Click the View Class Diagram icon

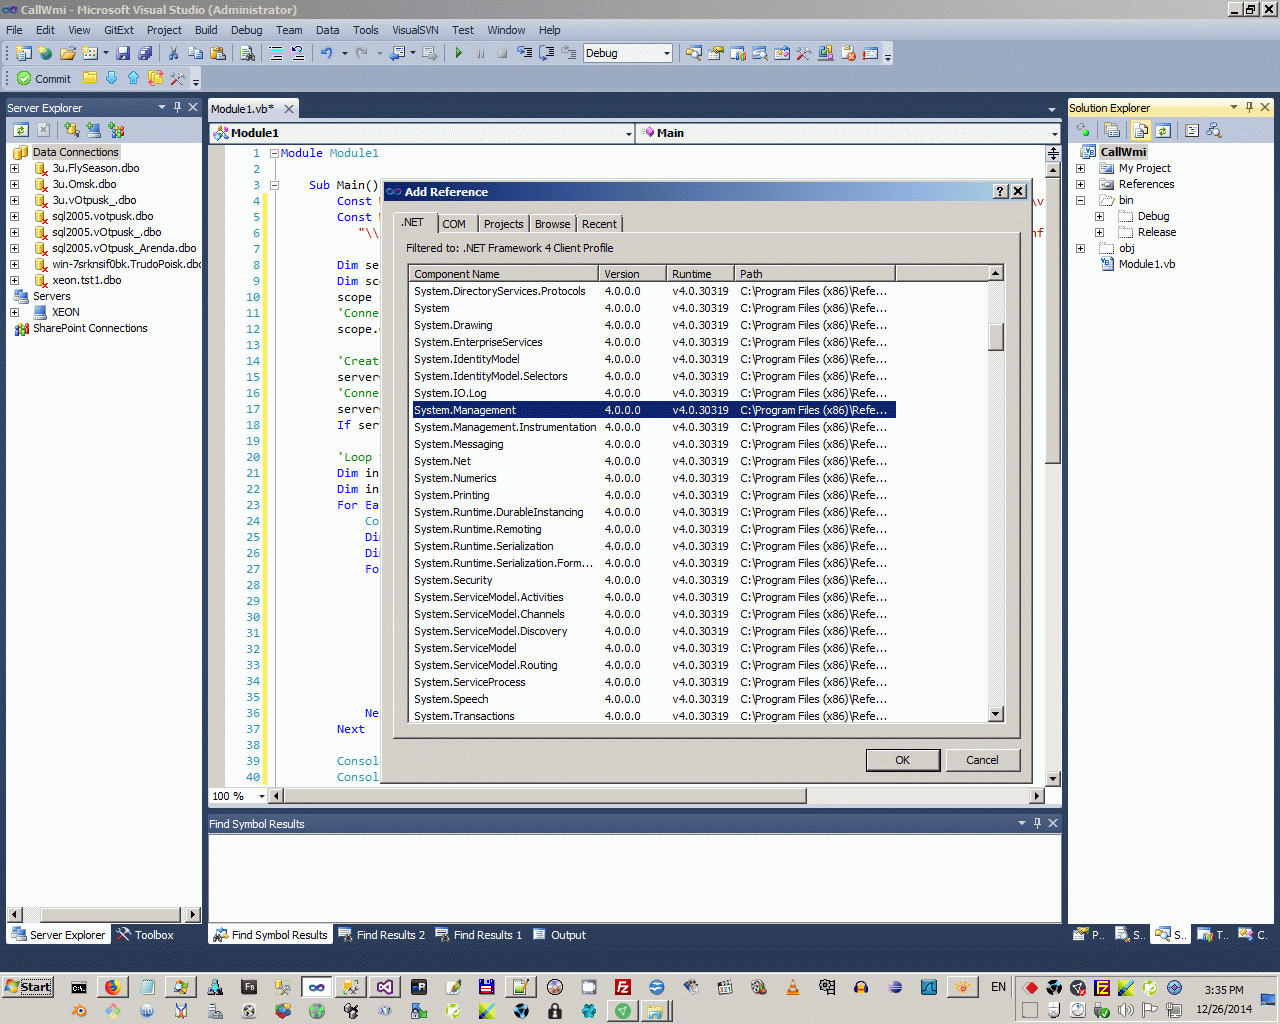coord(1213,130)
